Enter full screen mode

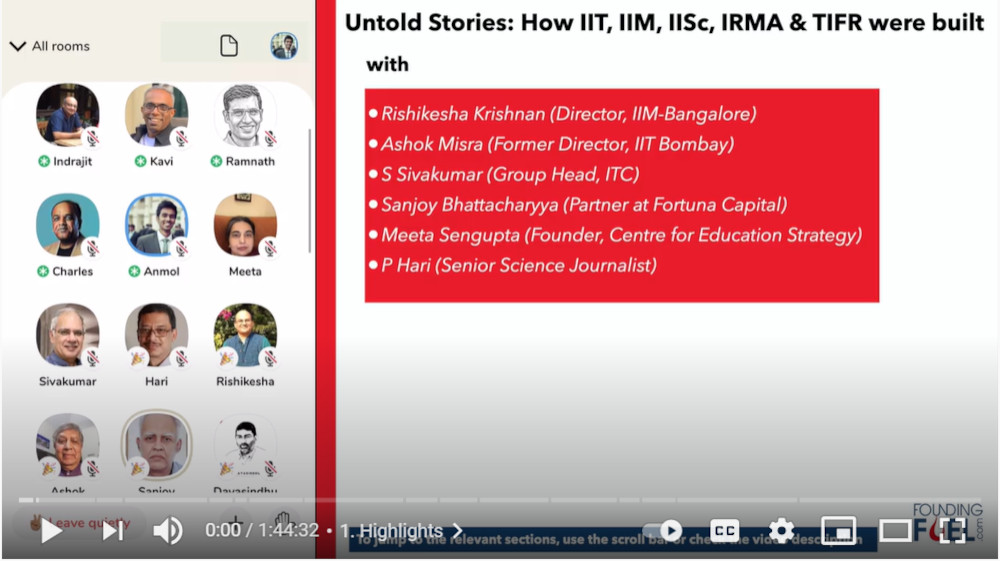(952, 530)
